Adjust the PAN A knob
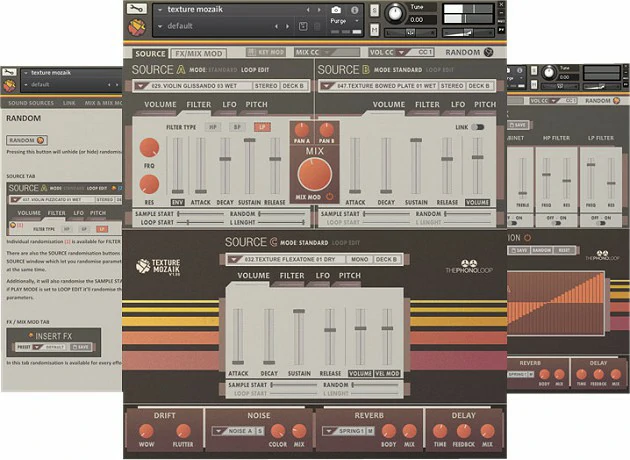Image resolution: width=630 pixels, height=460 pixels. click(x=302, y=130)
